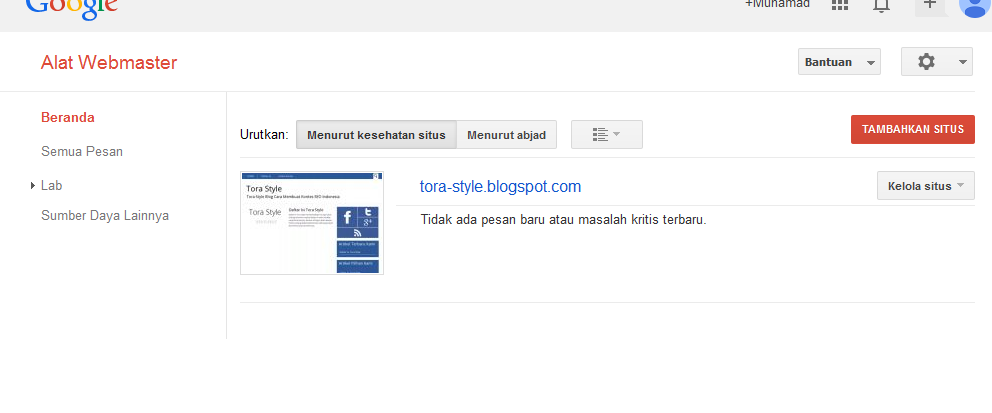This screenshot has width=992, height=413.
Task: Click the plus share button in header
Action: pos(929,6)
